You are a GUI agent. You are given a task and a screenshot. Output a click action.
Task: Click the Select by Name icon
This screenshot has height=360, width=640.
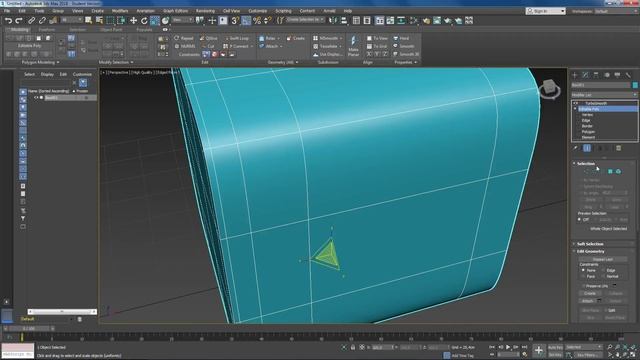tap(99, 20)
